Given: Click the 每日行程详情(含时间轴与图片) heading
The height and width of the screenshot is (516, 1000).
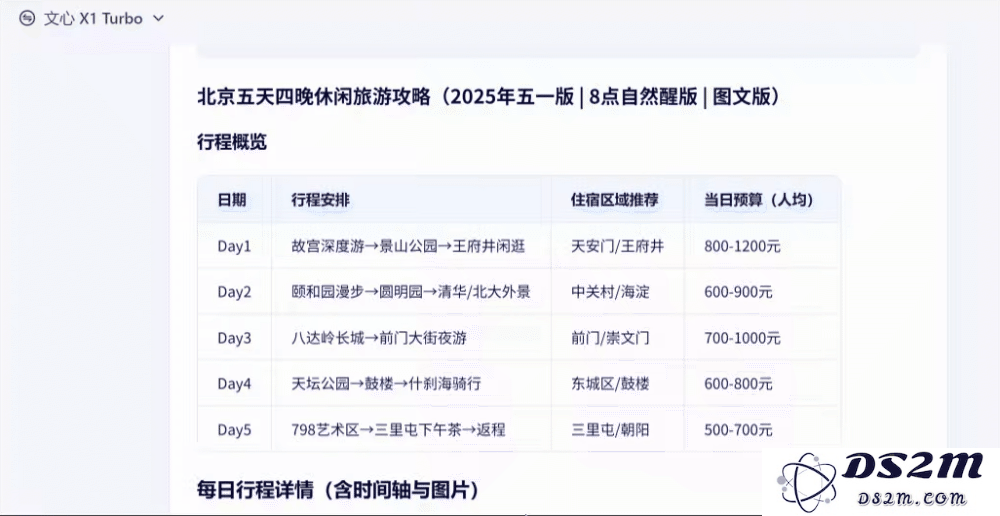Looking at the screenshot, I should (338, 490).
